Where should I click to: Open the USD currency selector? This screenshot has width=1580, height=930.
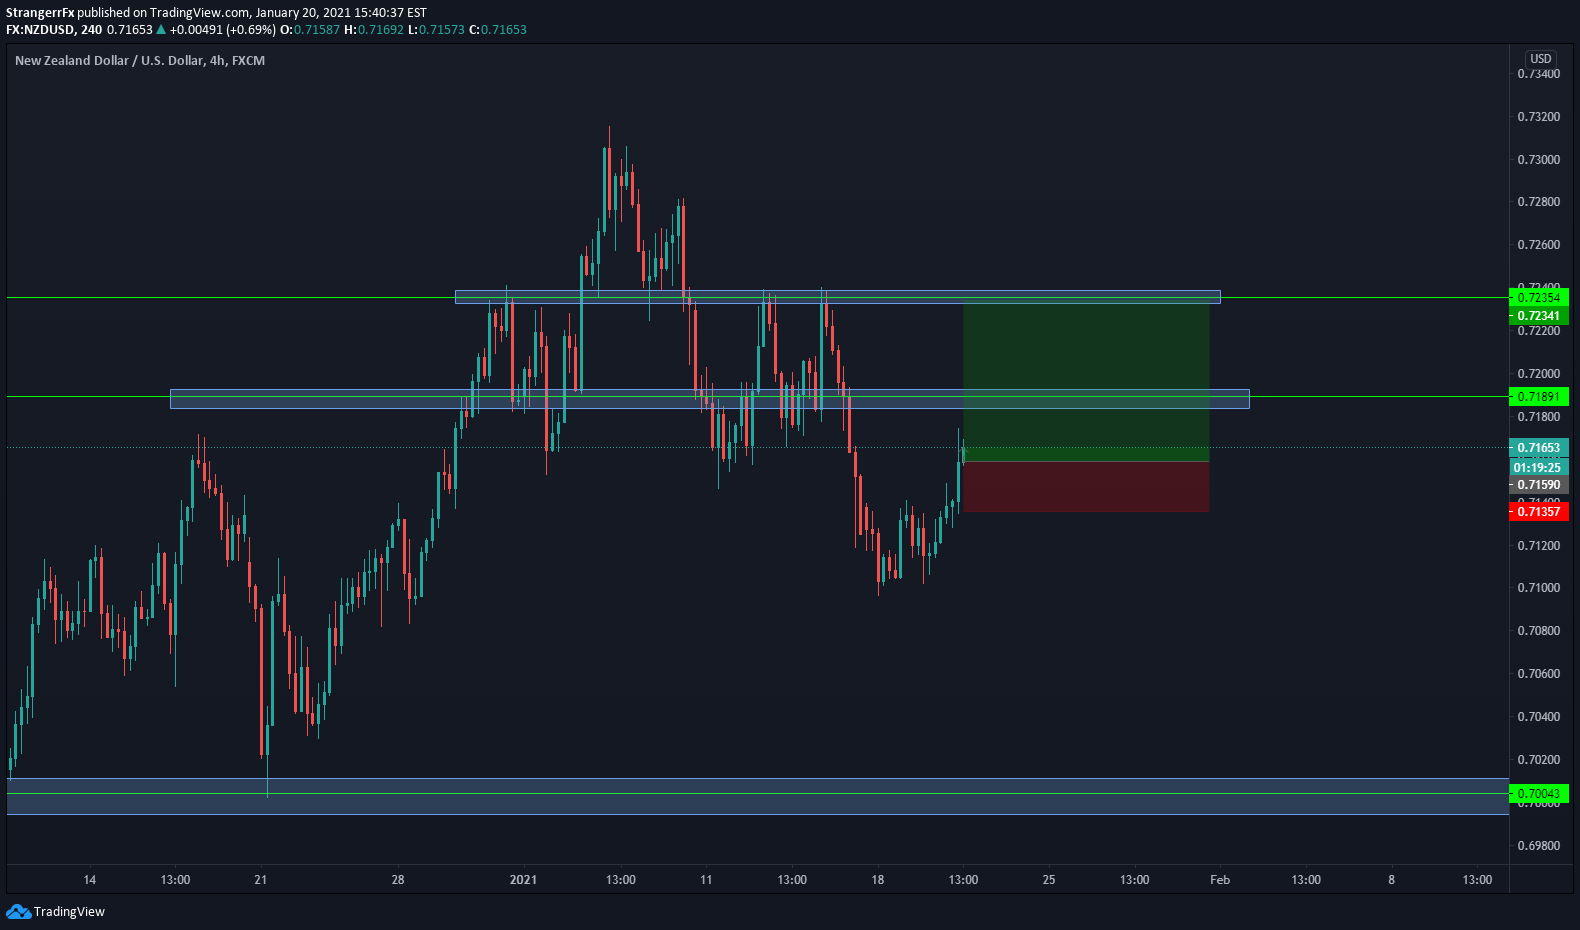[1541, 59]
